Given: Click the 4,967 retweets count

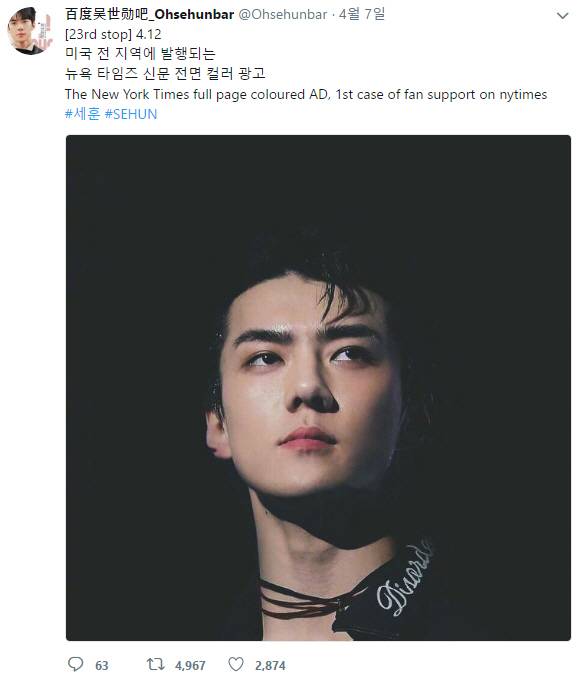Looking at the screenshot, I should 190,665.
